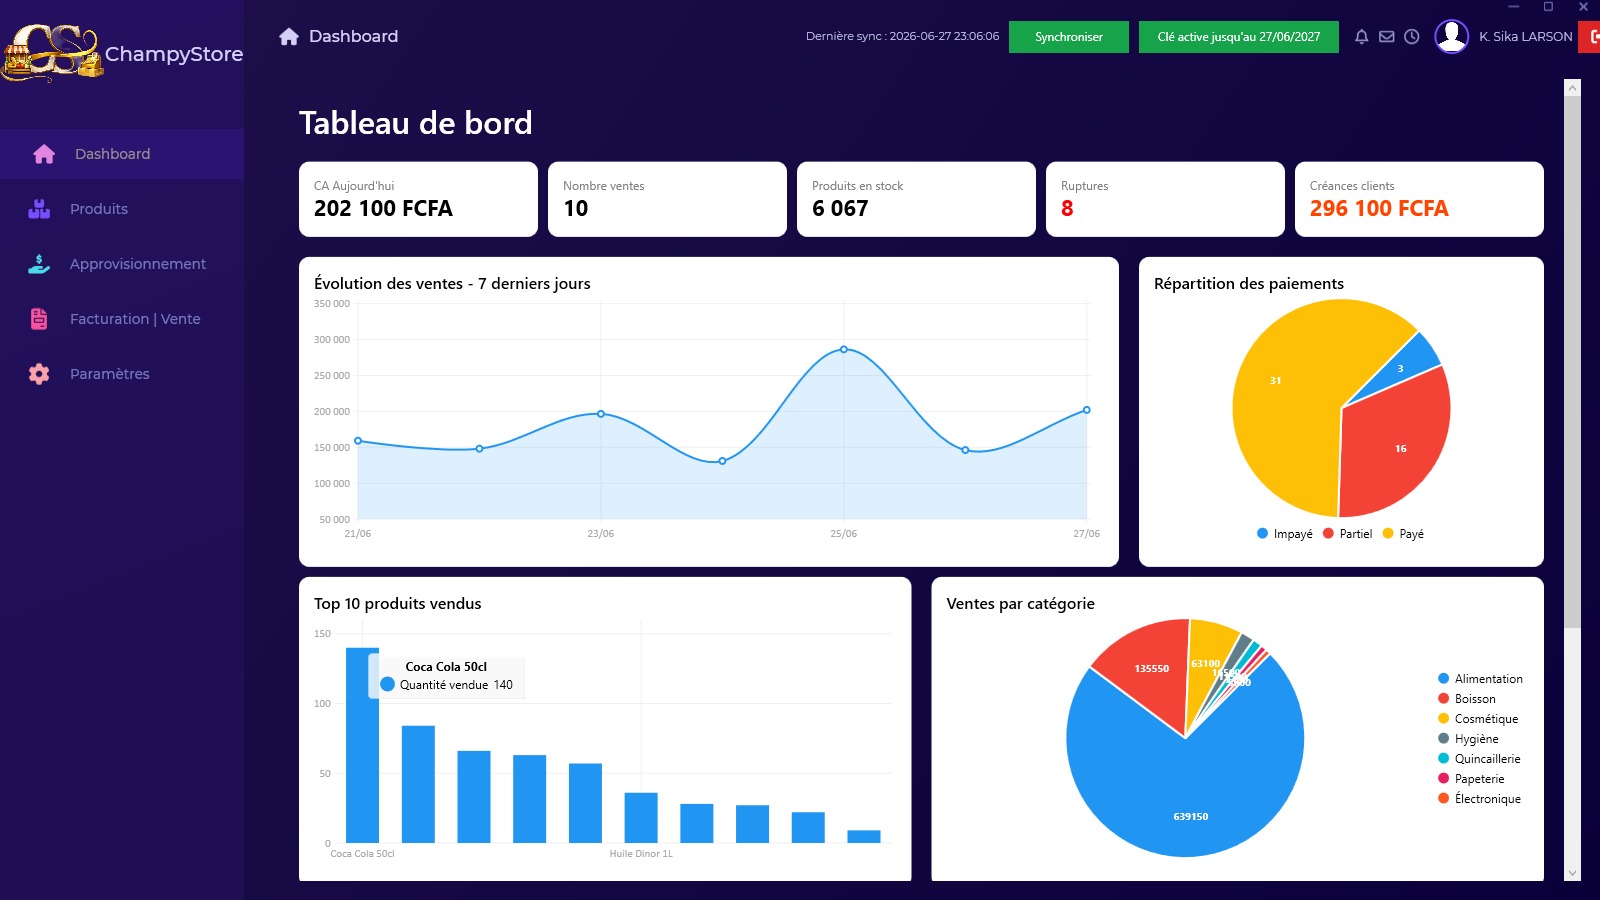Click the Synchroniser button
Screen dimensions: 1600x900
pyautogui.click(x=1068, y=37)
